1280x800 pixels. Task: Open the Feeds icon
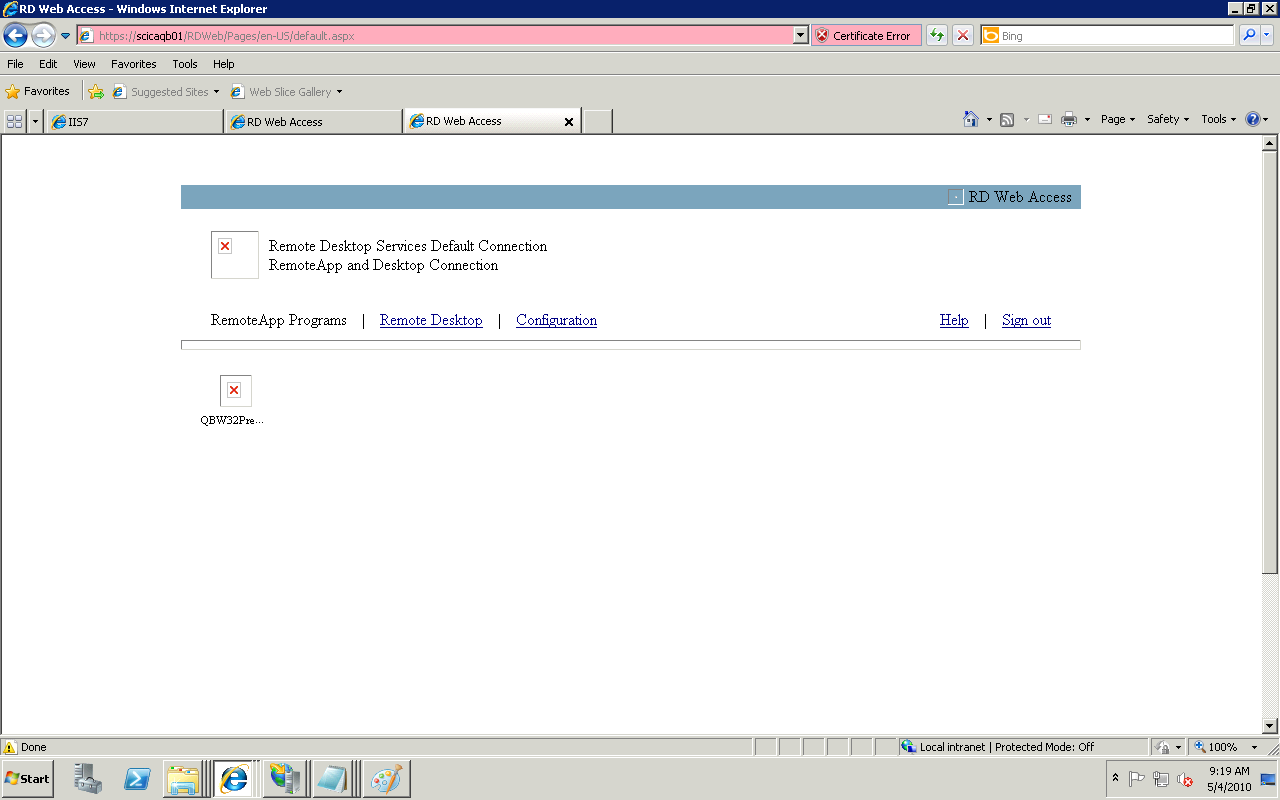click(1004, 118)
